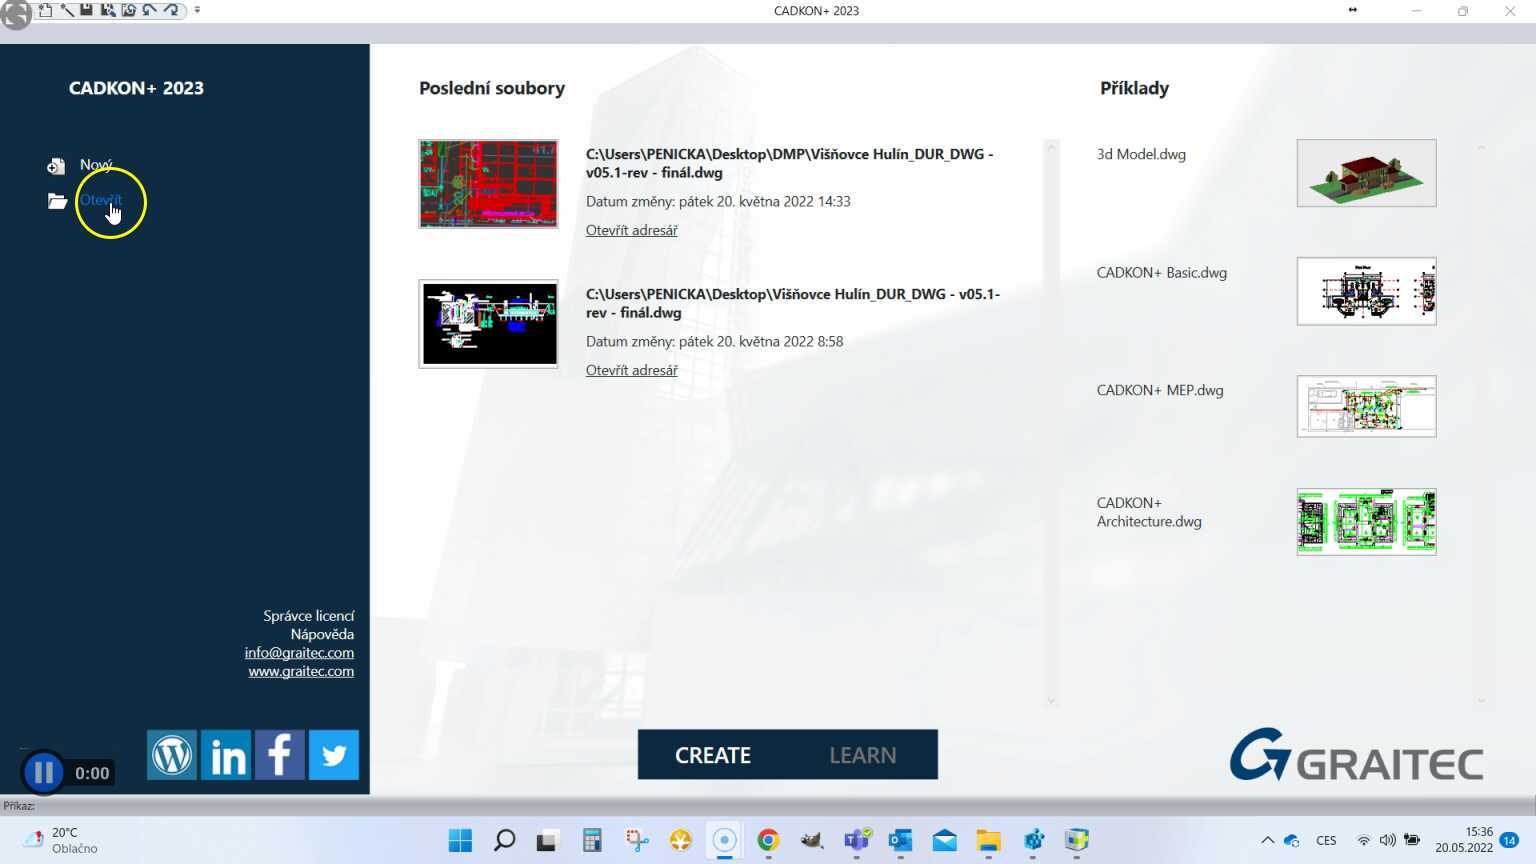Click Nový to create a new drawing
This screenshot has height=864, width=1536.
click(x=96, y=165)
